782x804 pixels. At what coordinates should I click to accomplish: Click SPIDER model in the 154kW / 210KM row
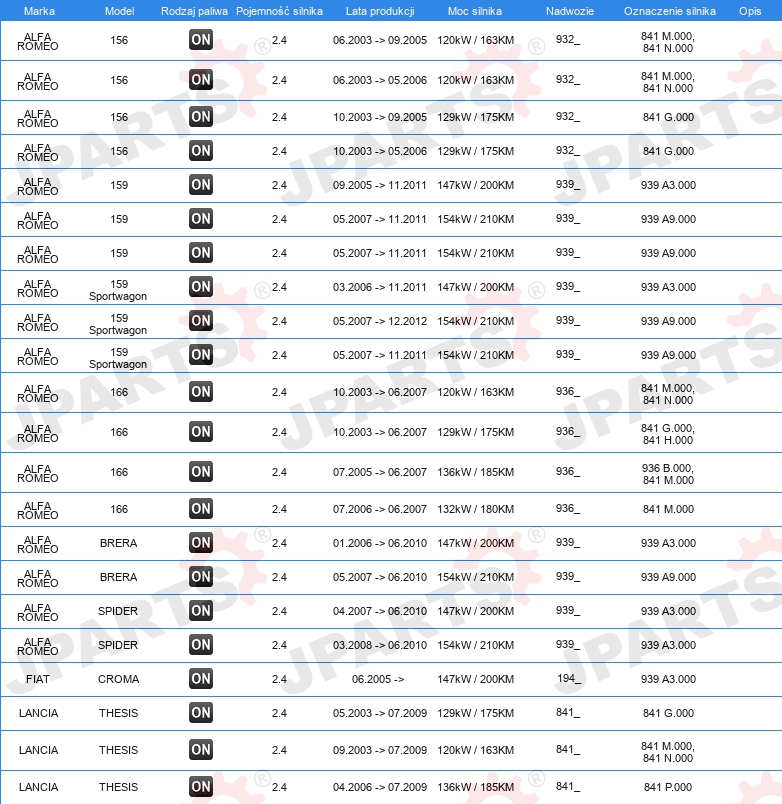(x=118, y=645)
